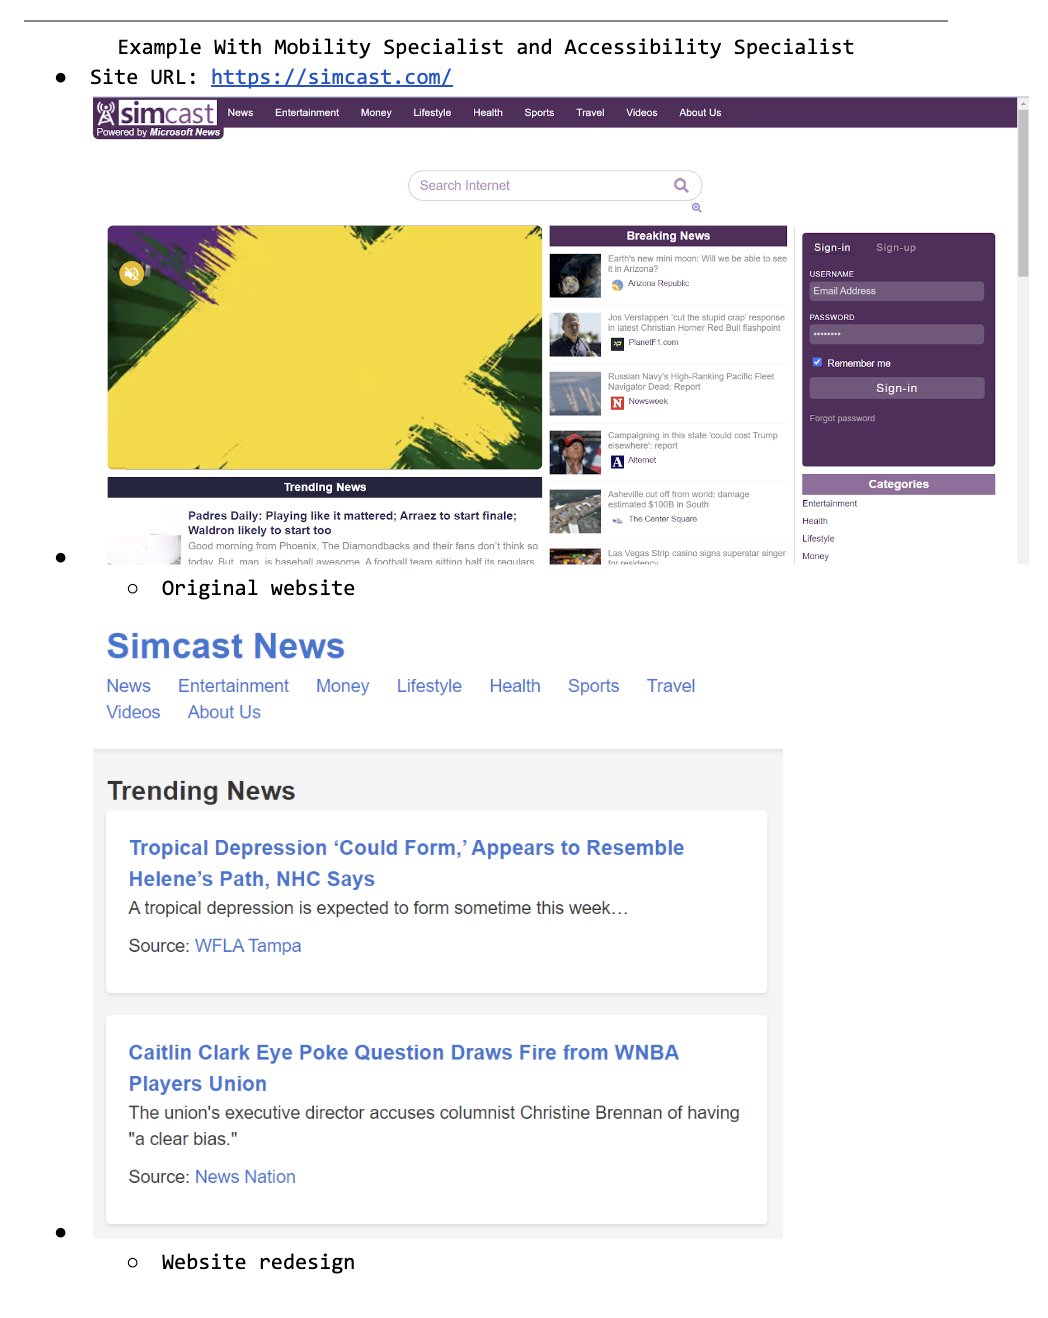Viewport: 1048px width, 1318px height.
Task: Open Lifestyle in the redesigned navigation
Action: tap(429, 686)
